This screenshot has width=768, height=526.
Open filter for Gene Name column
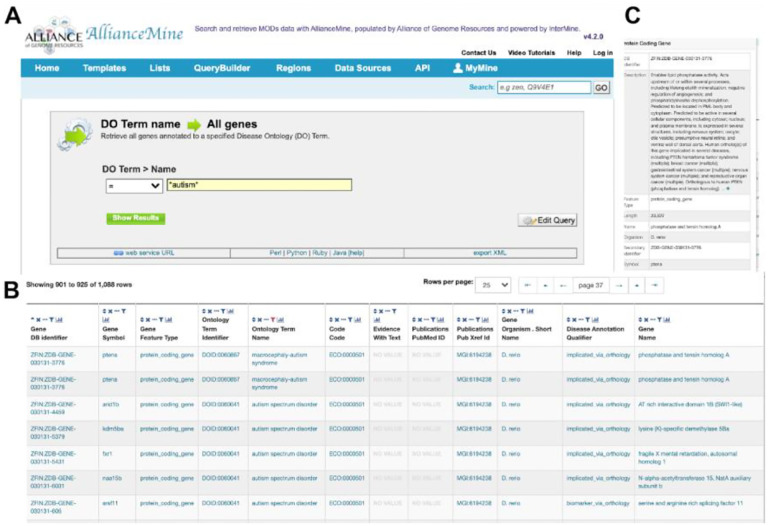pyautogui.click(x=660, y=320)
